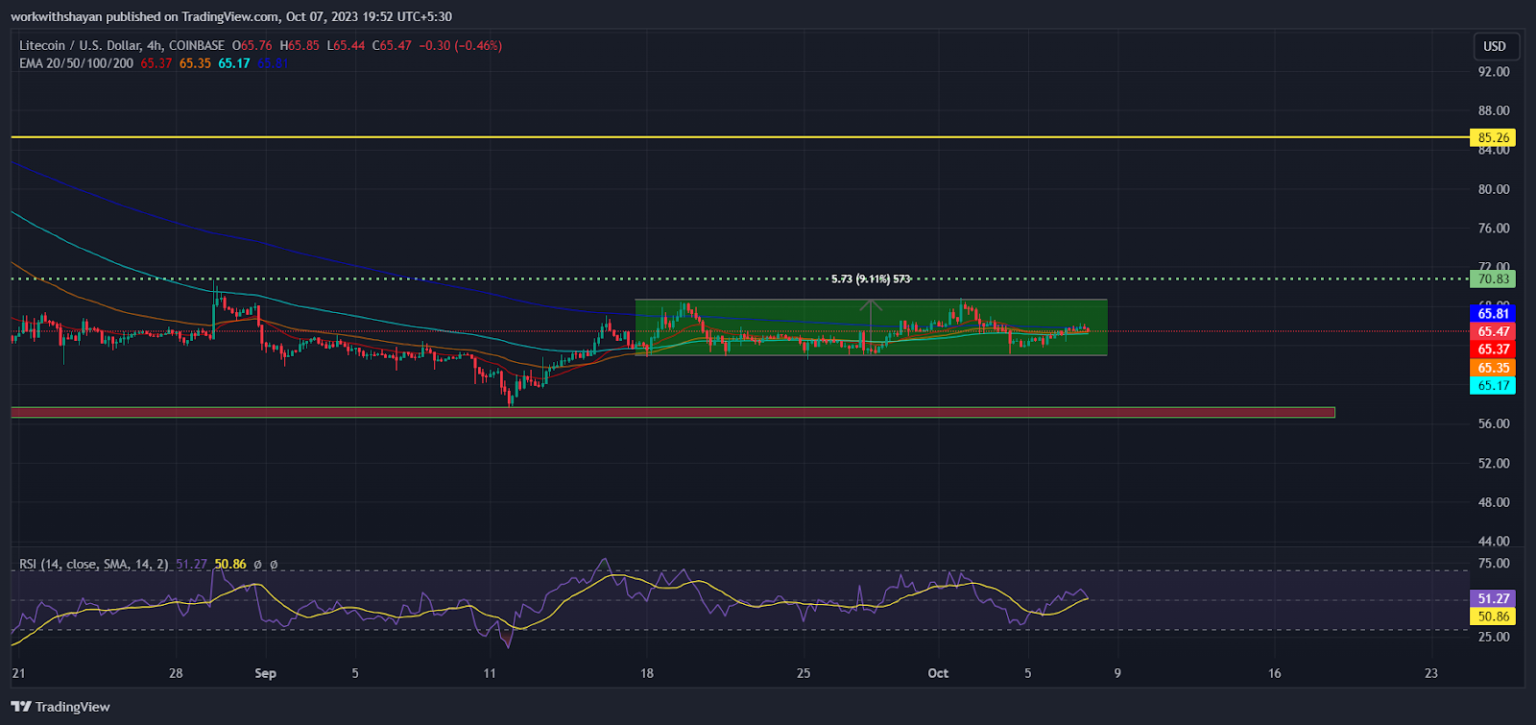The width and height of the screenshot is (1536, 725).
Task: Select the red support zone rectangle
Action: coord(672,412)
